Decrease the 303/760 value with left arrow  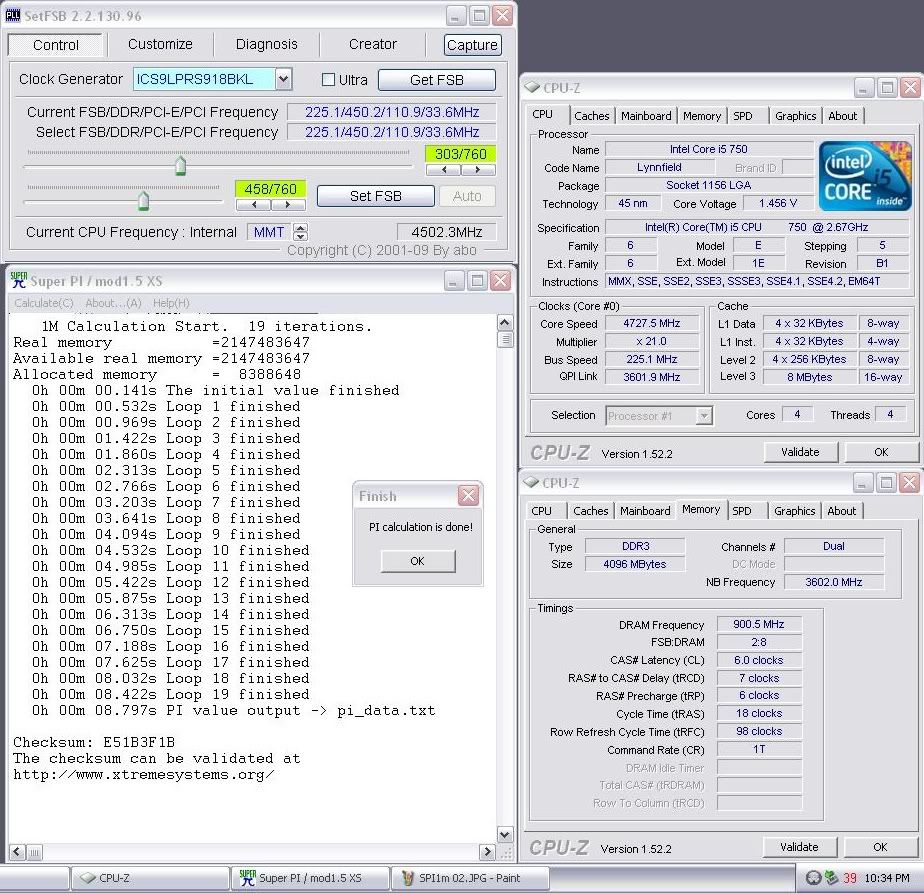(x=443, y=170)
